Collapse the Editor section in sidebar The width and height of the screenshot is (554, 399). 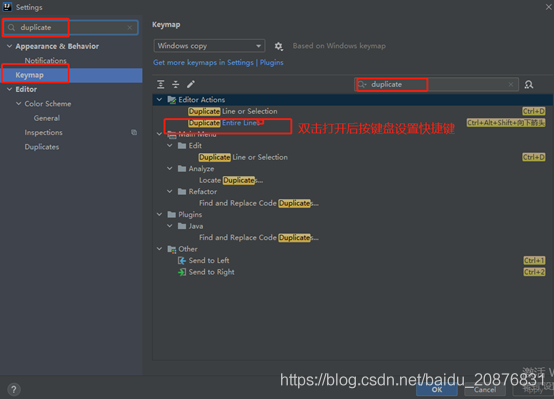pos(10,89)
